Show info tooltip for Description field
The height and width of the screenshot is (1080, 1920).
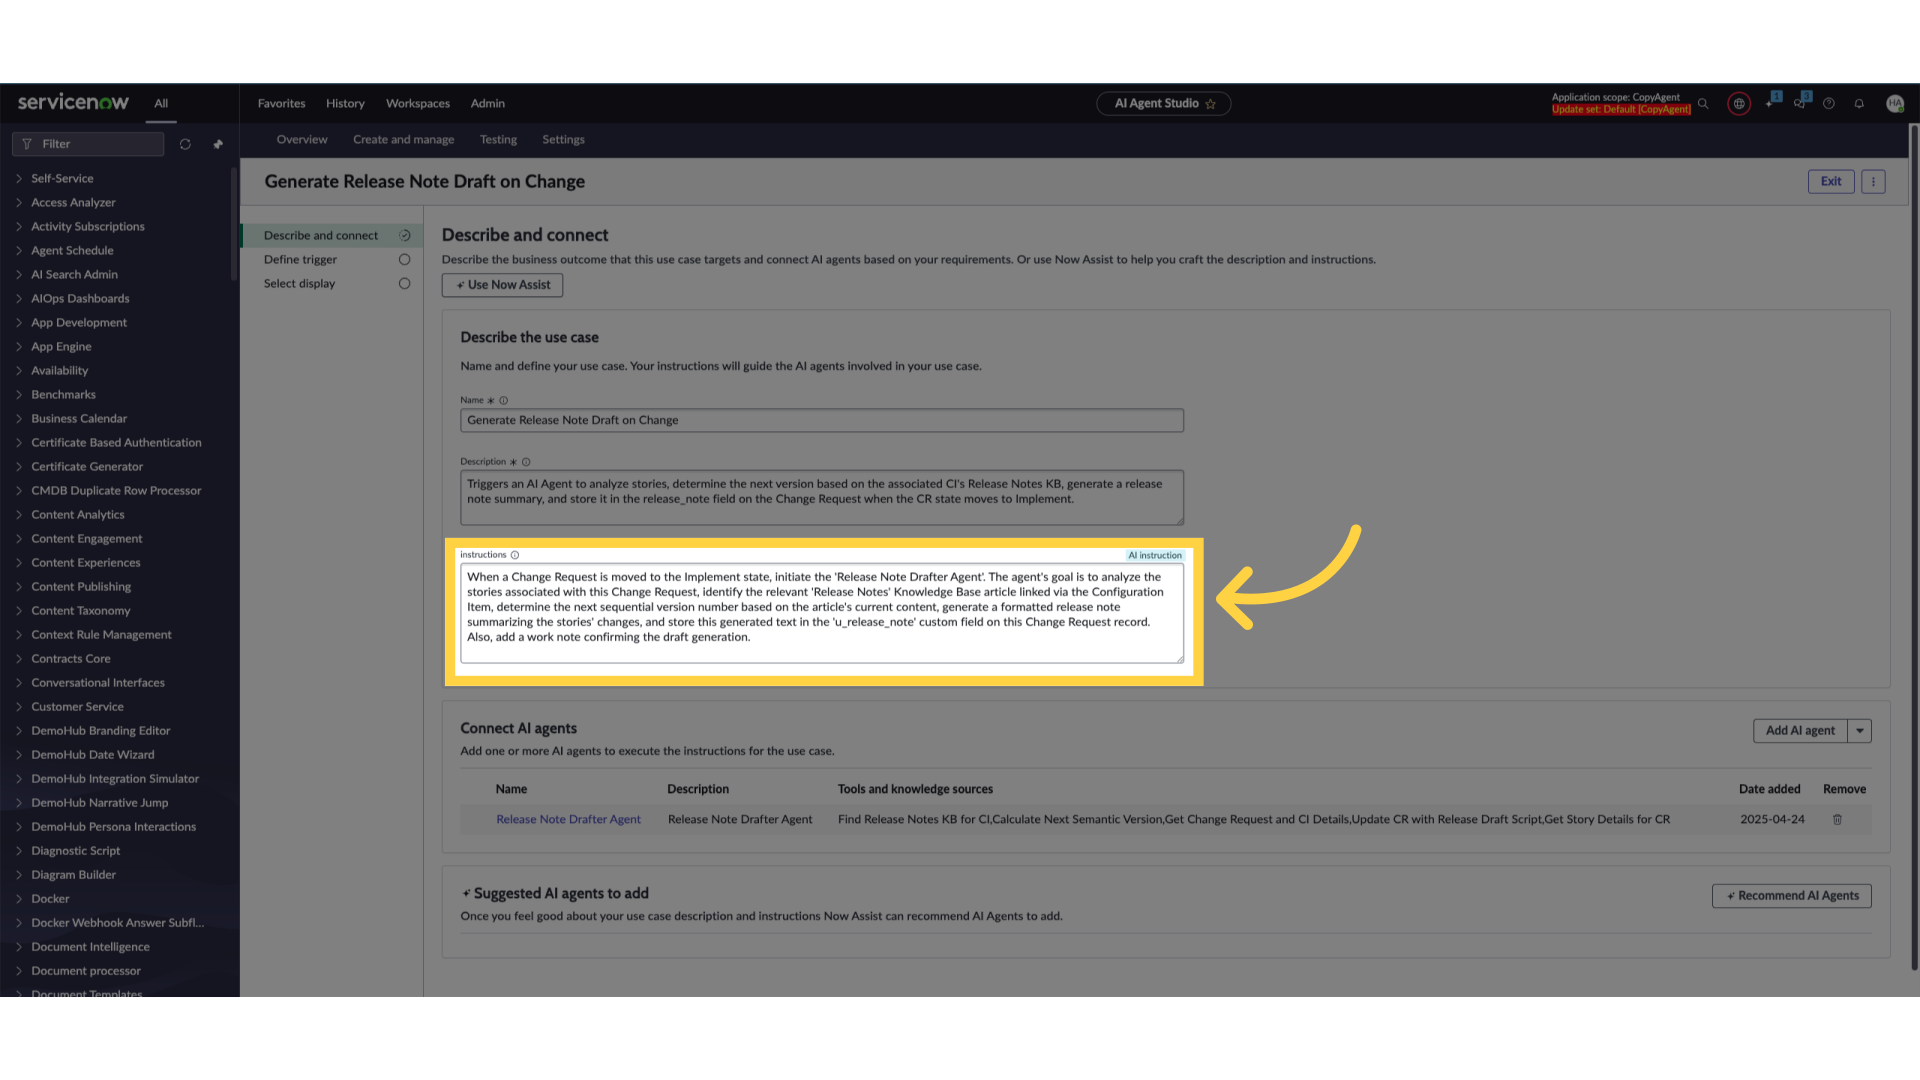(x=526, y=462)
